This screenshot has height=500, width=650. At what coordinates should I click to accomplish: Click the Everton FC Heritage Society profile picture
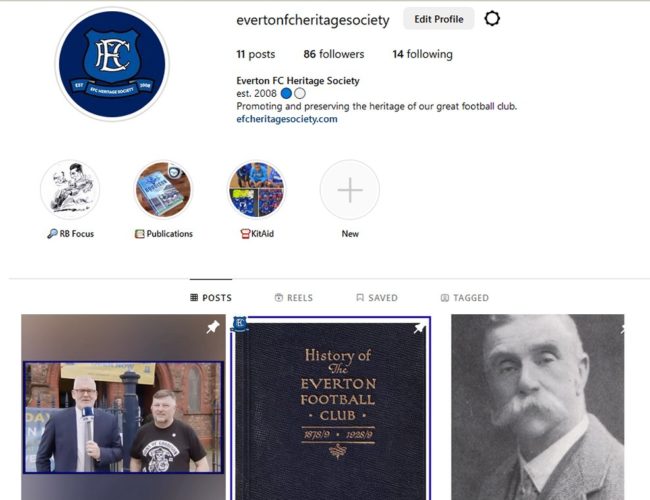point(112,64)
